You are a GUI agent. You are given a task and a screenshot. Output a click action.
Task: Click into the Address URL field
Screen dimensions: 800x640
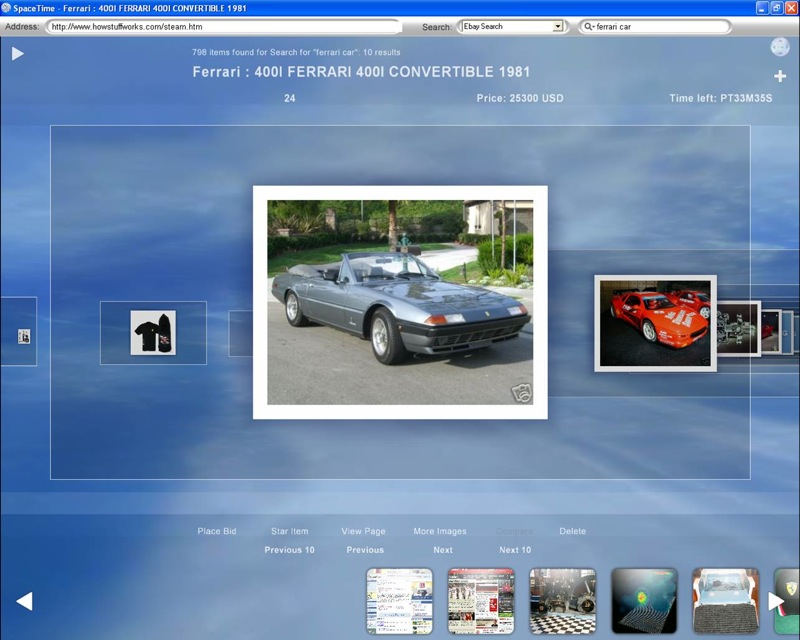223,27
